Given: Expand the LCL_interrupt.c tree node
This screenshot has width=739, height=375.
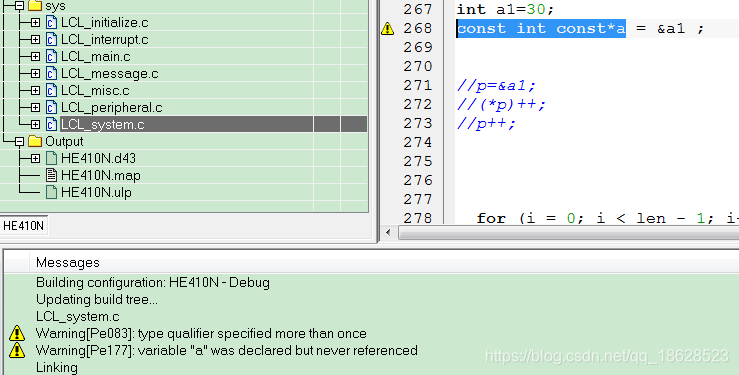Looking at the screenshot, I should 35,40.
